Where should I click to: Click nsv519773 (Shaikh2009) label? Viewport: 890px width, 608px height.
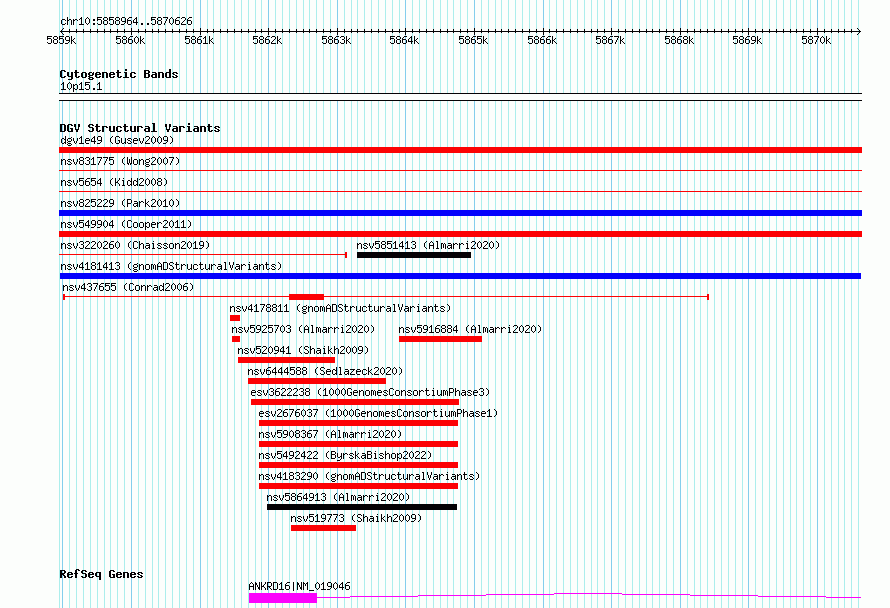tap(356, 518)
